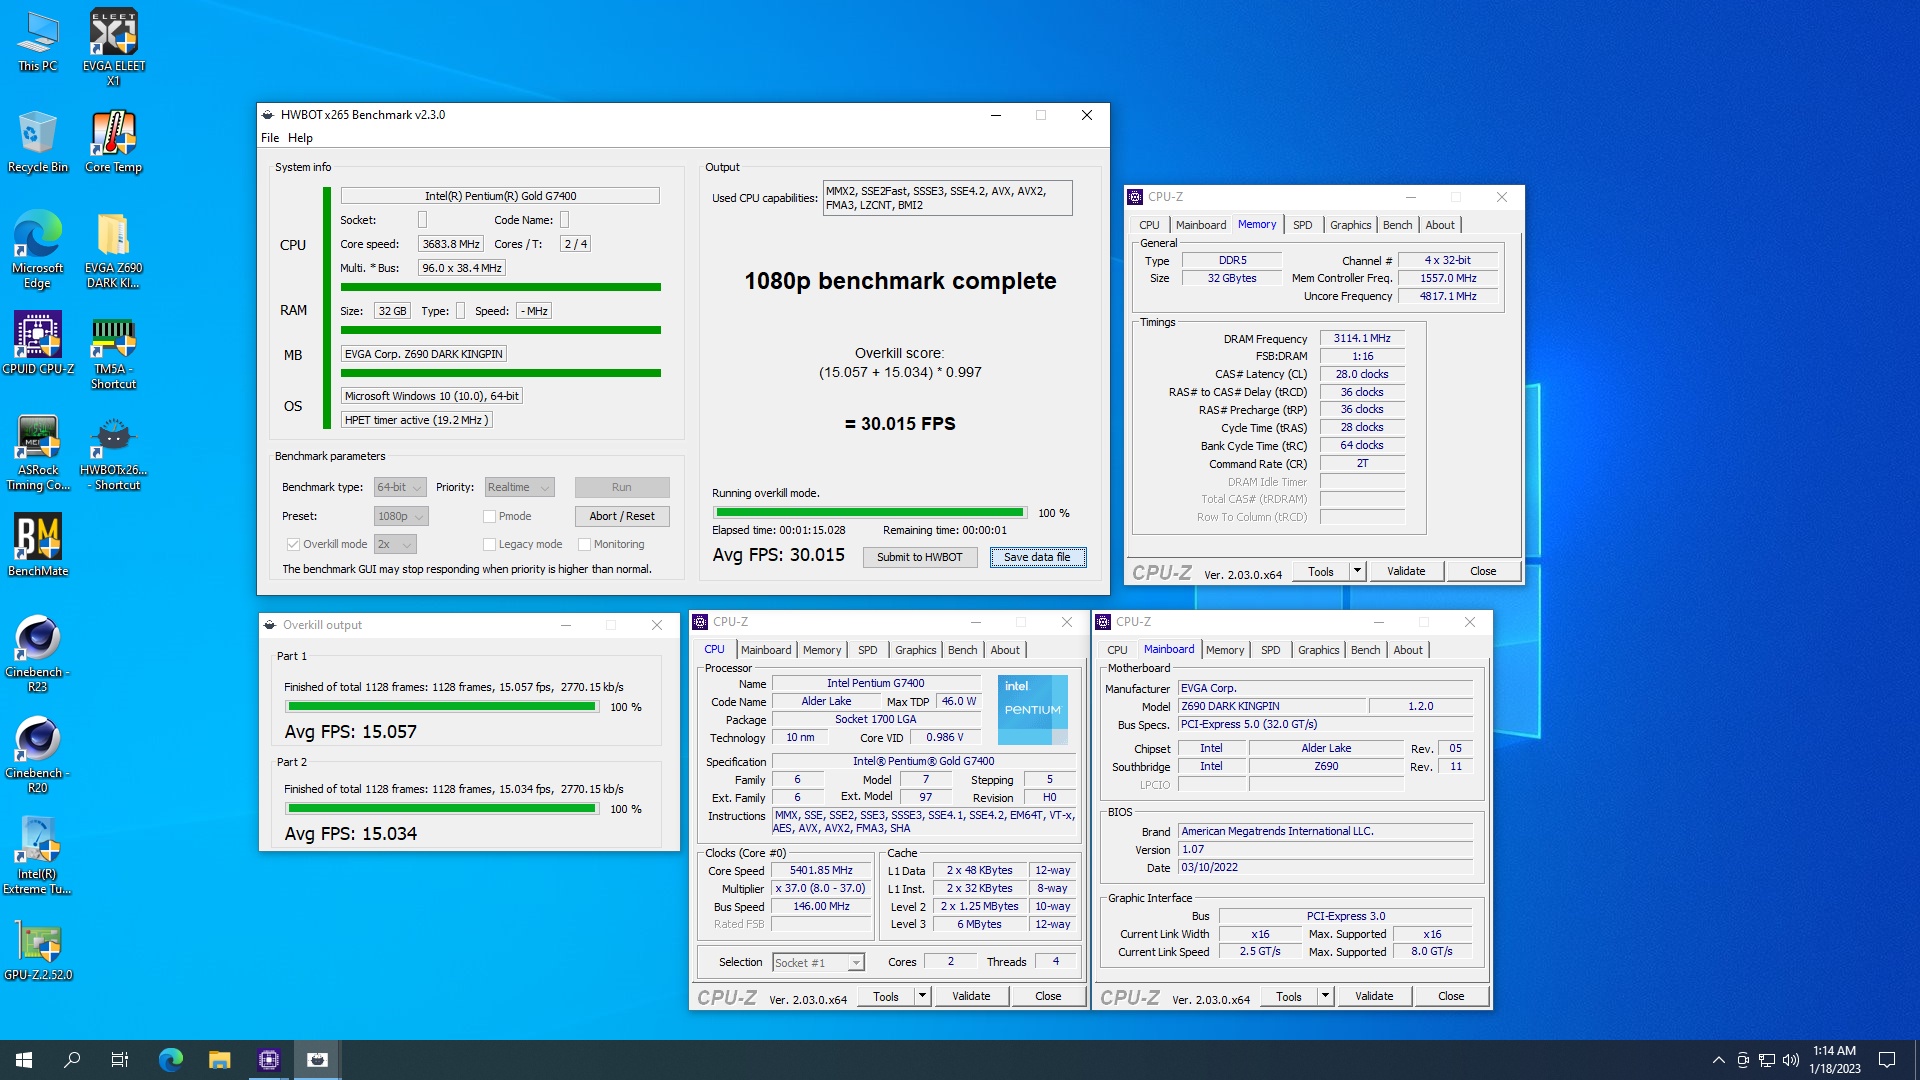
Task: Open Socket #1 selection dropdown
Action: [818, 962]
